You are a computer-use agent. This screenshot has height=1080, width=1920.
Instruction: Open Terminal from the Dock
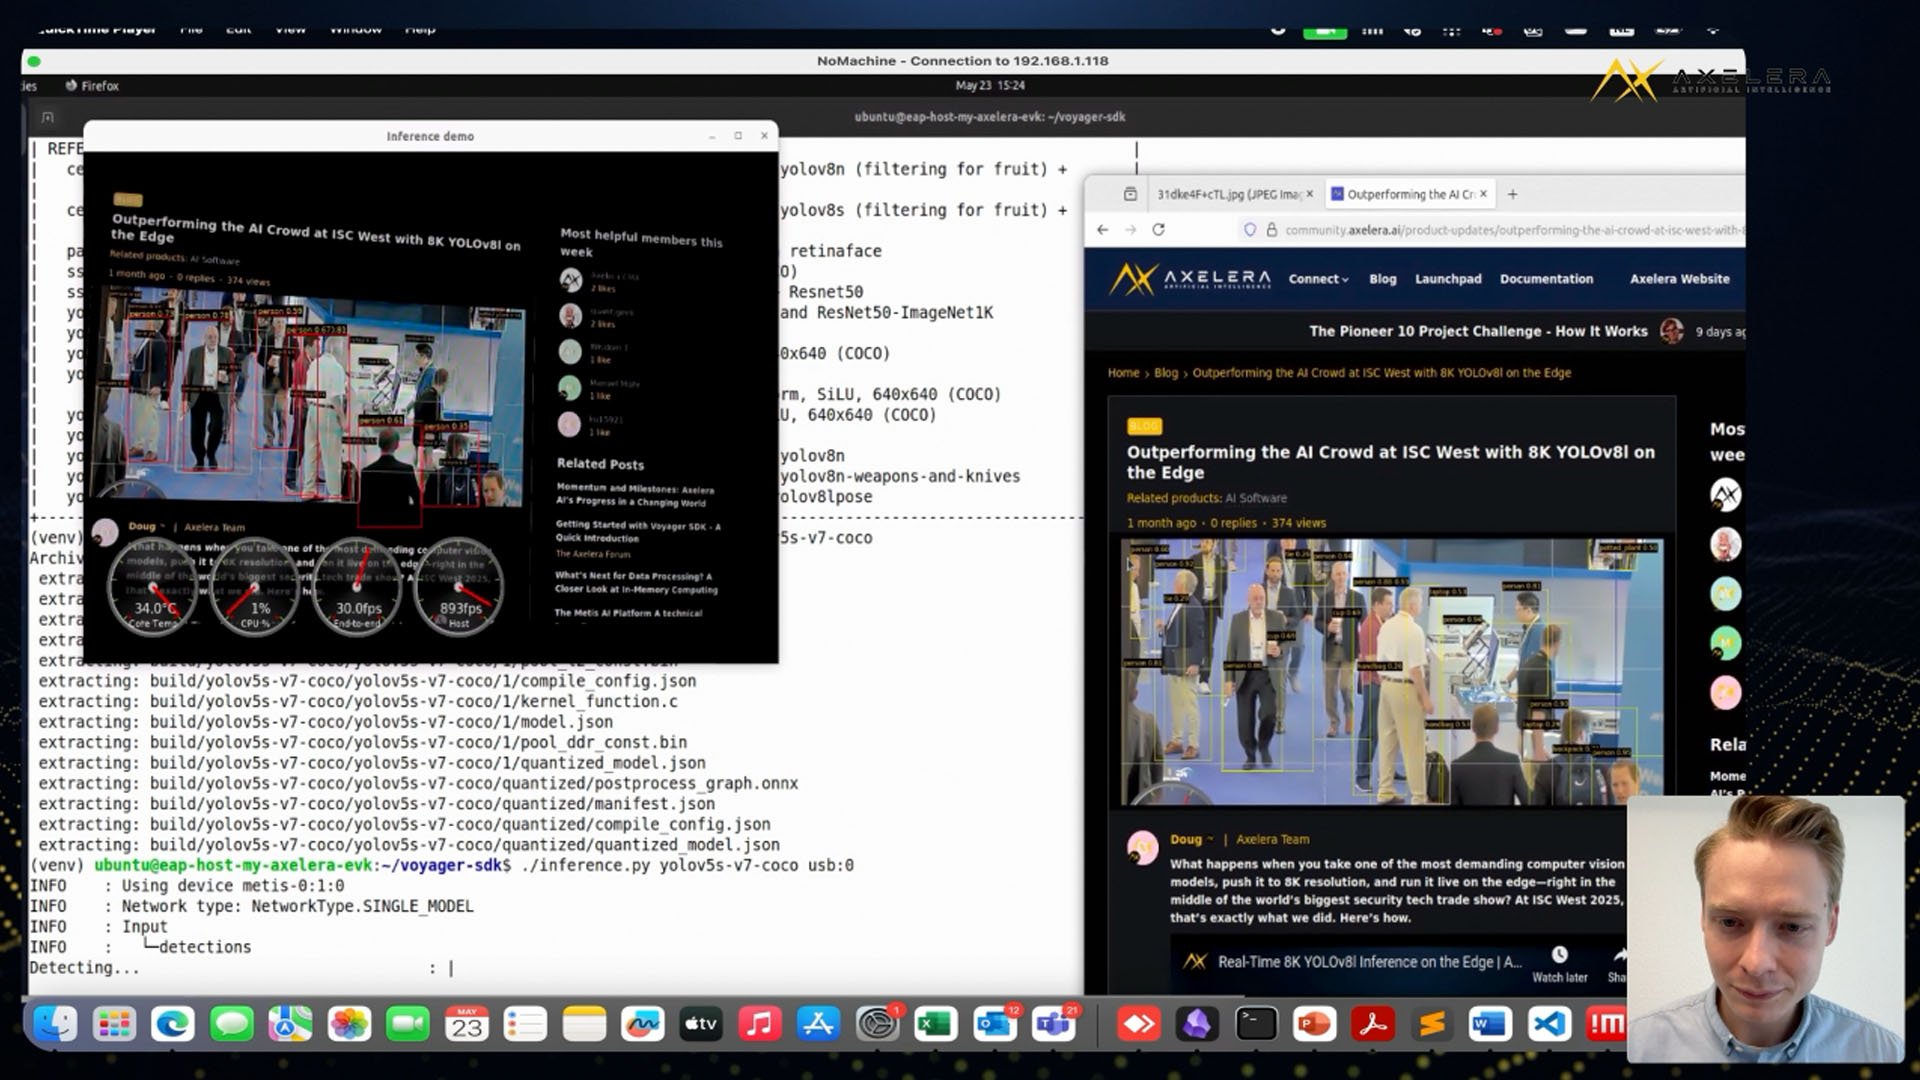tap(1256, 1024)
